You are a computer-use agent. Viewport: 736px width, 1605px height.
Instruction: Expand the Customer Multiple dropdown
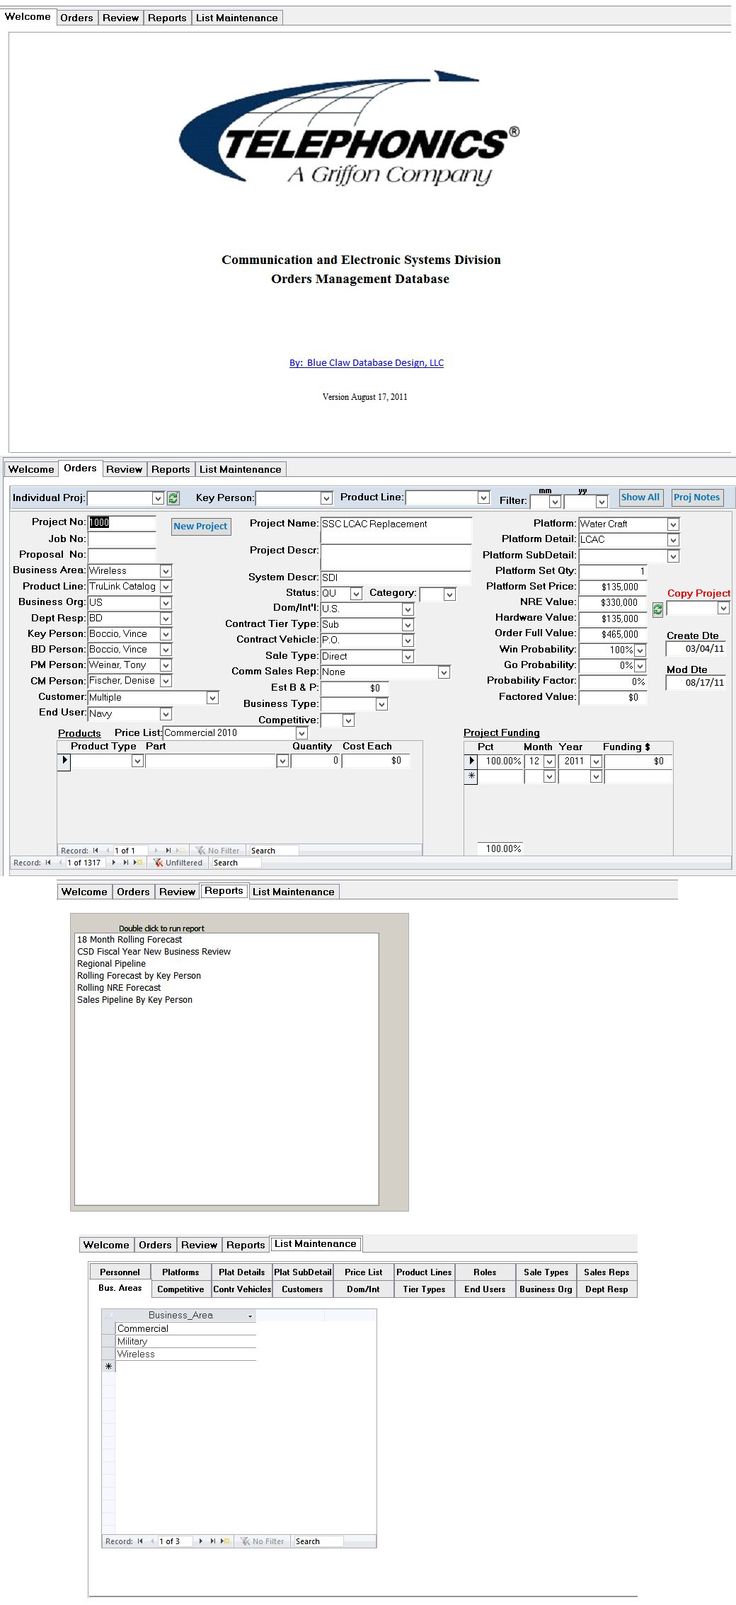click(212, 697)
